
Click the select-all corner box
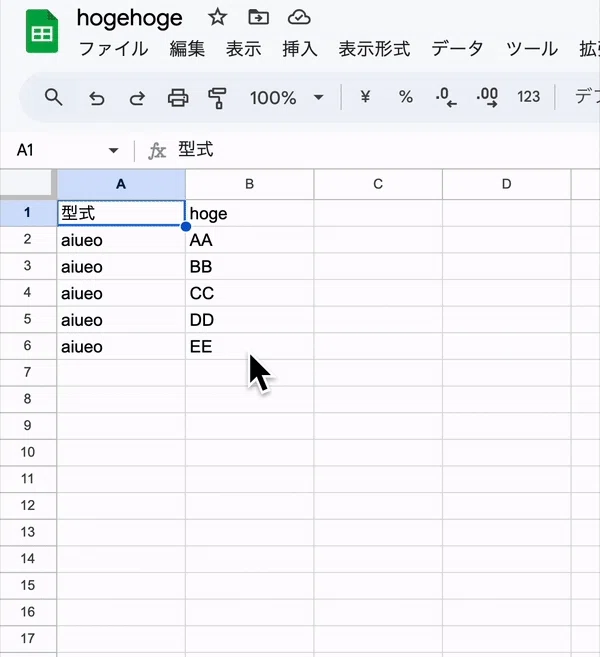tap(28, 184)
